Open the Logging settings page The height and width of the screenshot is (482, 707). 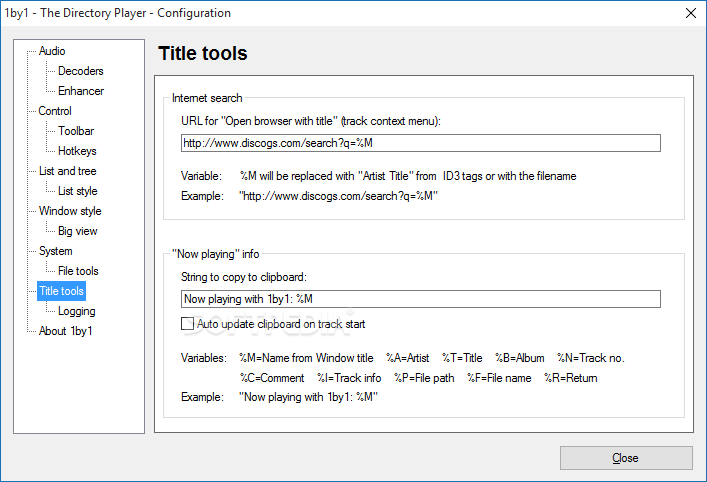[77, 311]
